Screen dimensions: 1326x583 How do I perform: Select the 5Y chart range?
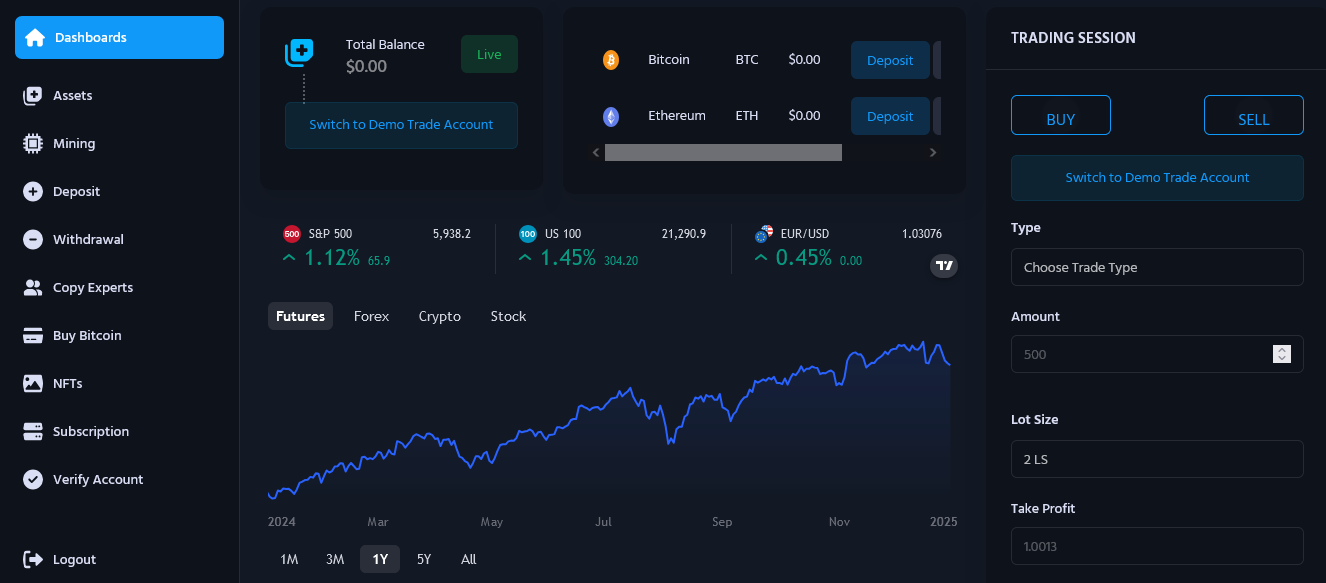click(424, 559)
